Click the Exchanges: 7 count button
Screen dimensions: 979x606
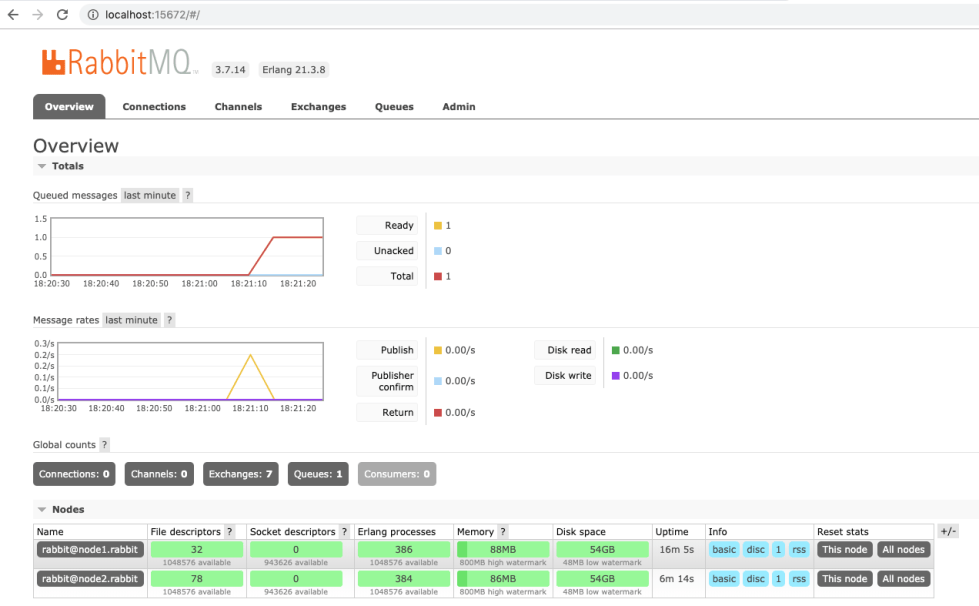(240, 474)
